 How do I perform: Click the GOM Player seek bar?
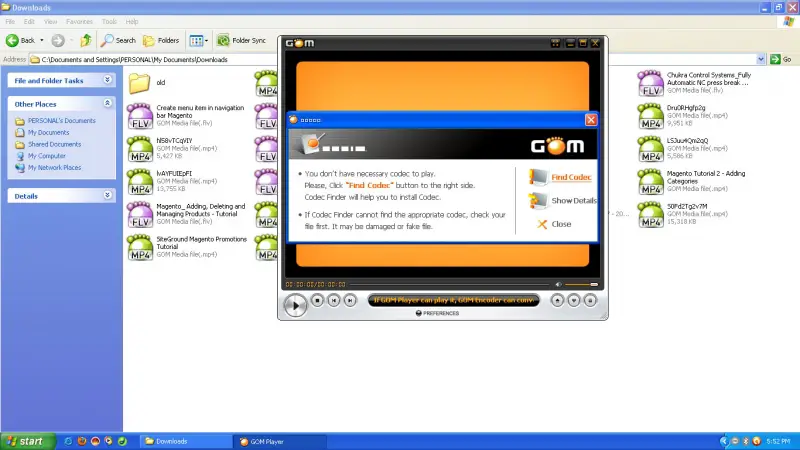point(450,284)
